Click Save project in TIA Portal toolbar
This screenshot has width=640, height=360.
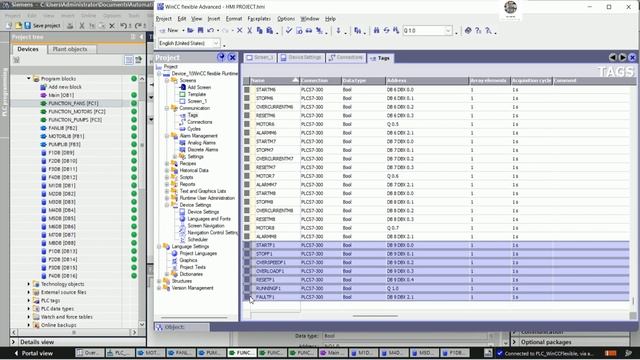coord(42,26)
